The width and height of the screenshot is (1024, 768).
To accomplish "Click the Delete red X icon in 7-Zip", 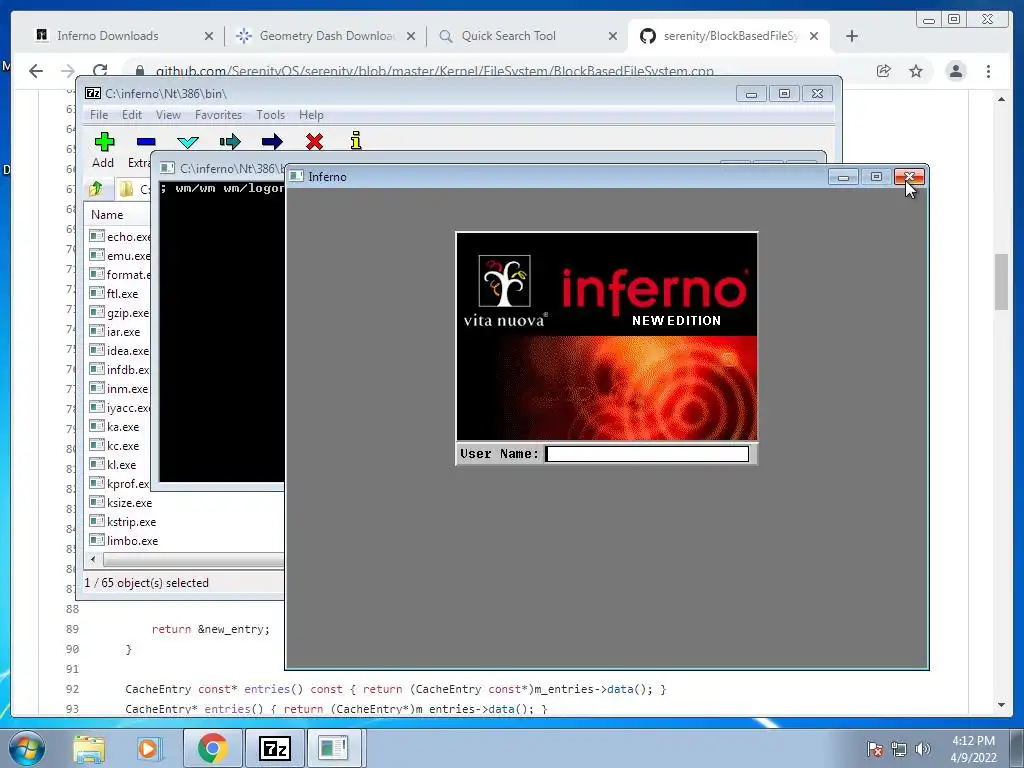I will pyautogui.click(x=314, y=141).
